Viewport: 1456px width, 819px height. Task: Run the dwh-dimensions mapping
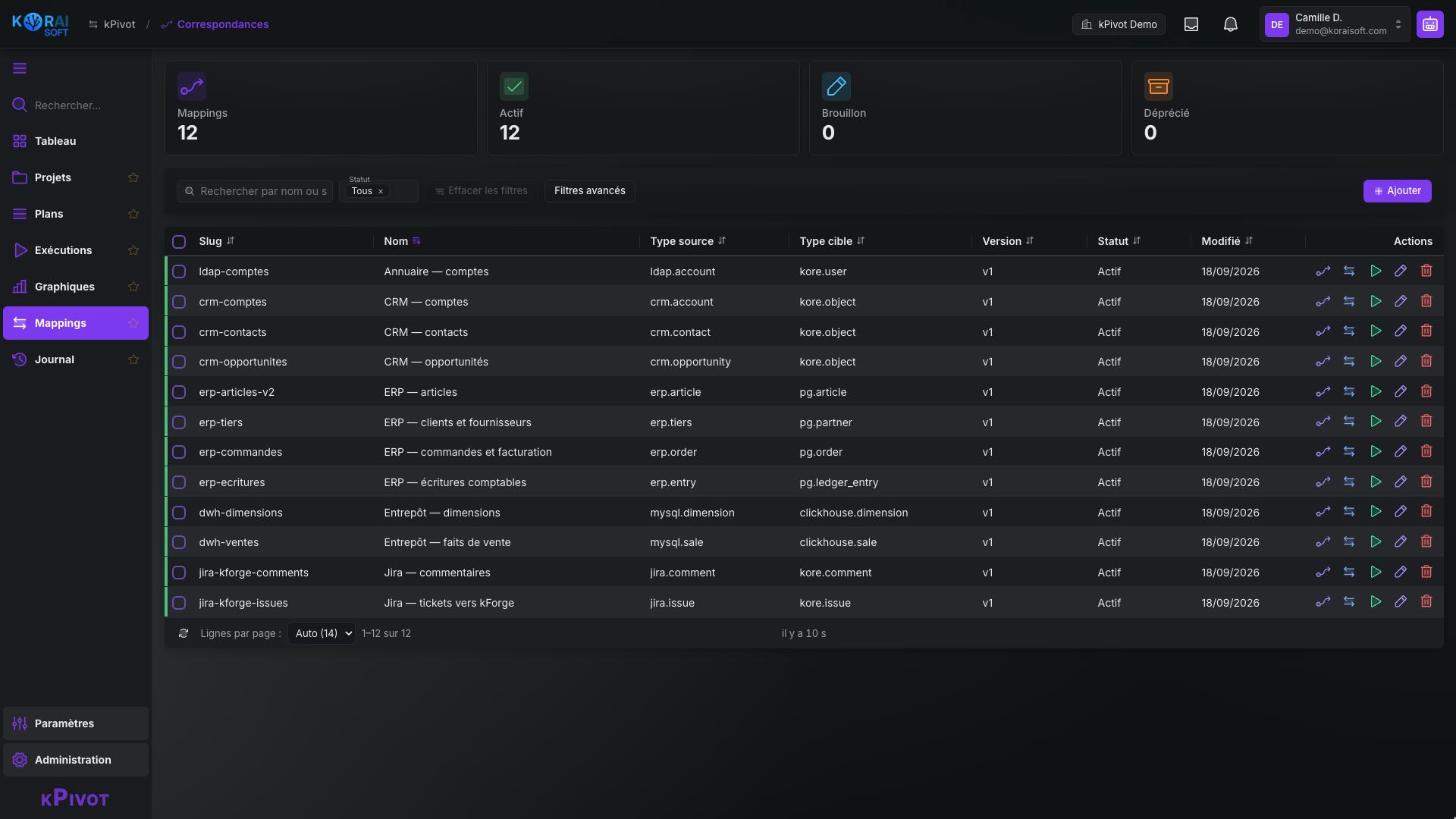pyautogui.click(x=1376, y=512)
